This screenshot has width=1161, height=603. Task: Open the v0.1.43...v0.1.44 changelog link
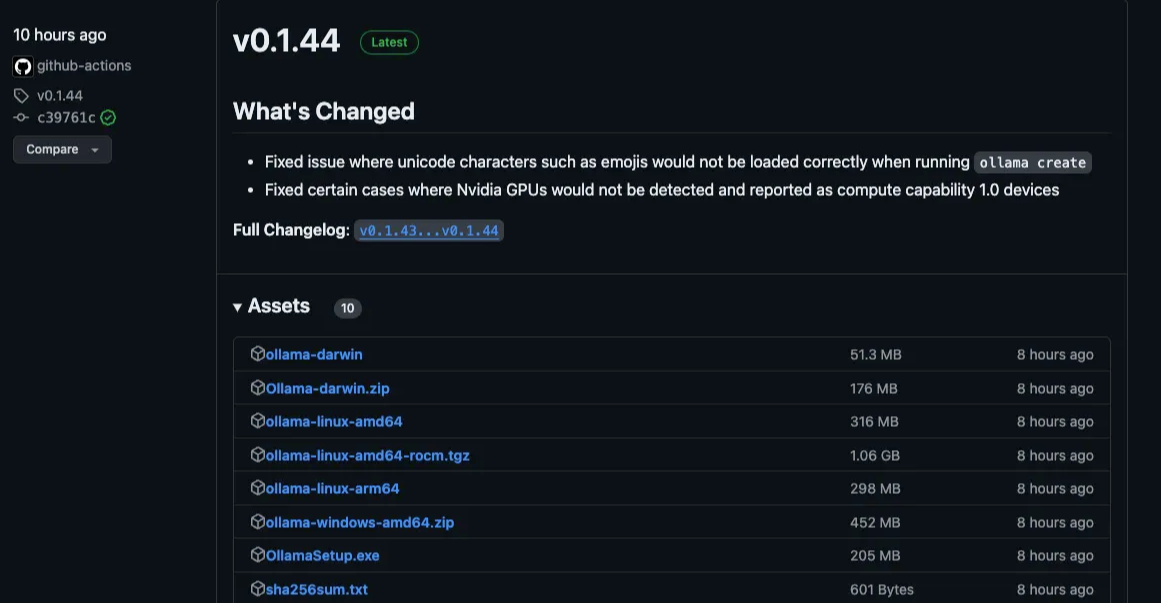[429, 230]
